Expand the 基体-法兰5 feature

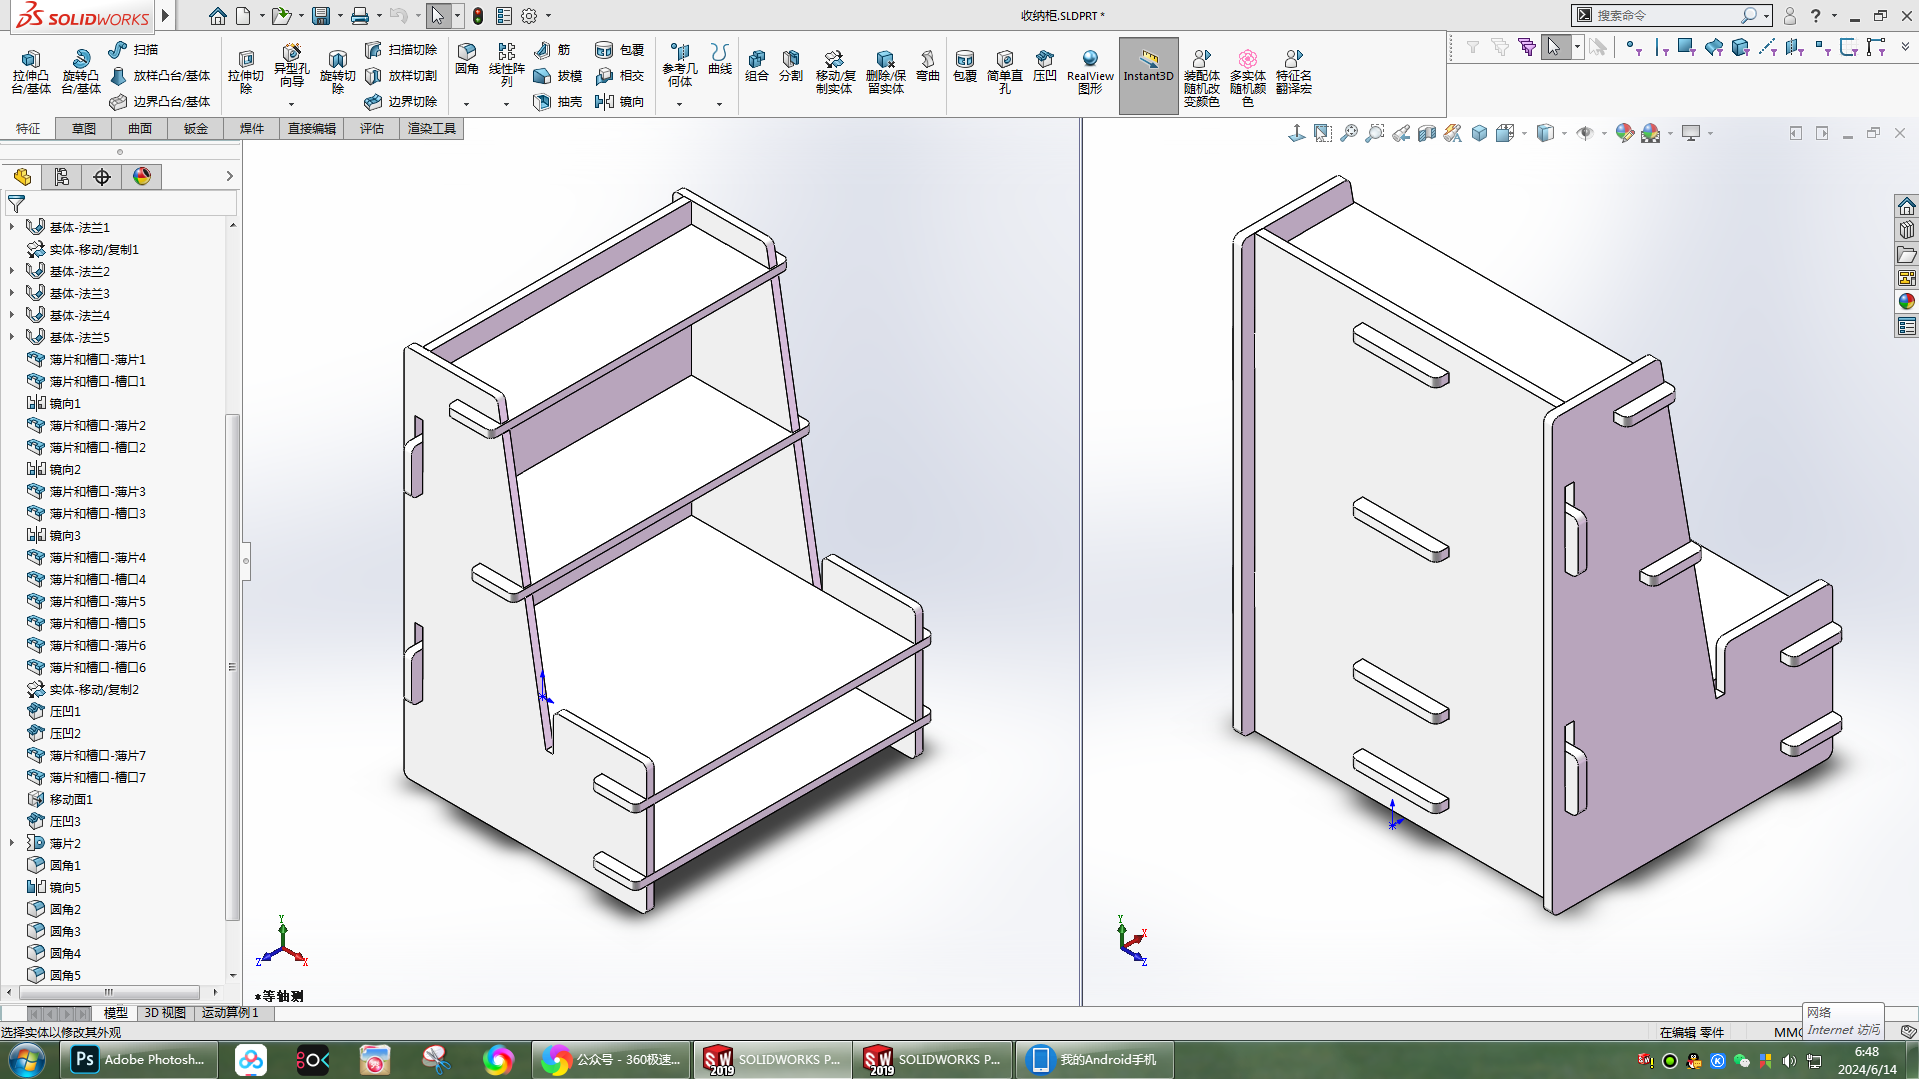[12, 337]
